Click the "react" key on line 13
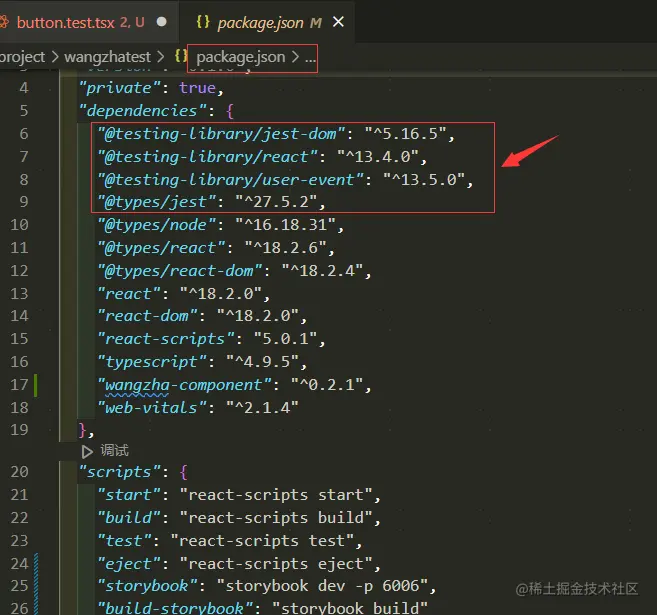657x615 pixels. (129, 294)
